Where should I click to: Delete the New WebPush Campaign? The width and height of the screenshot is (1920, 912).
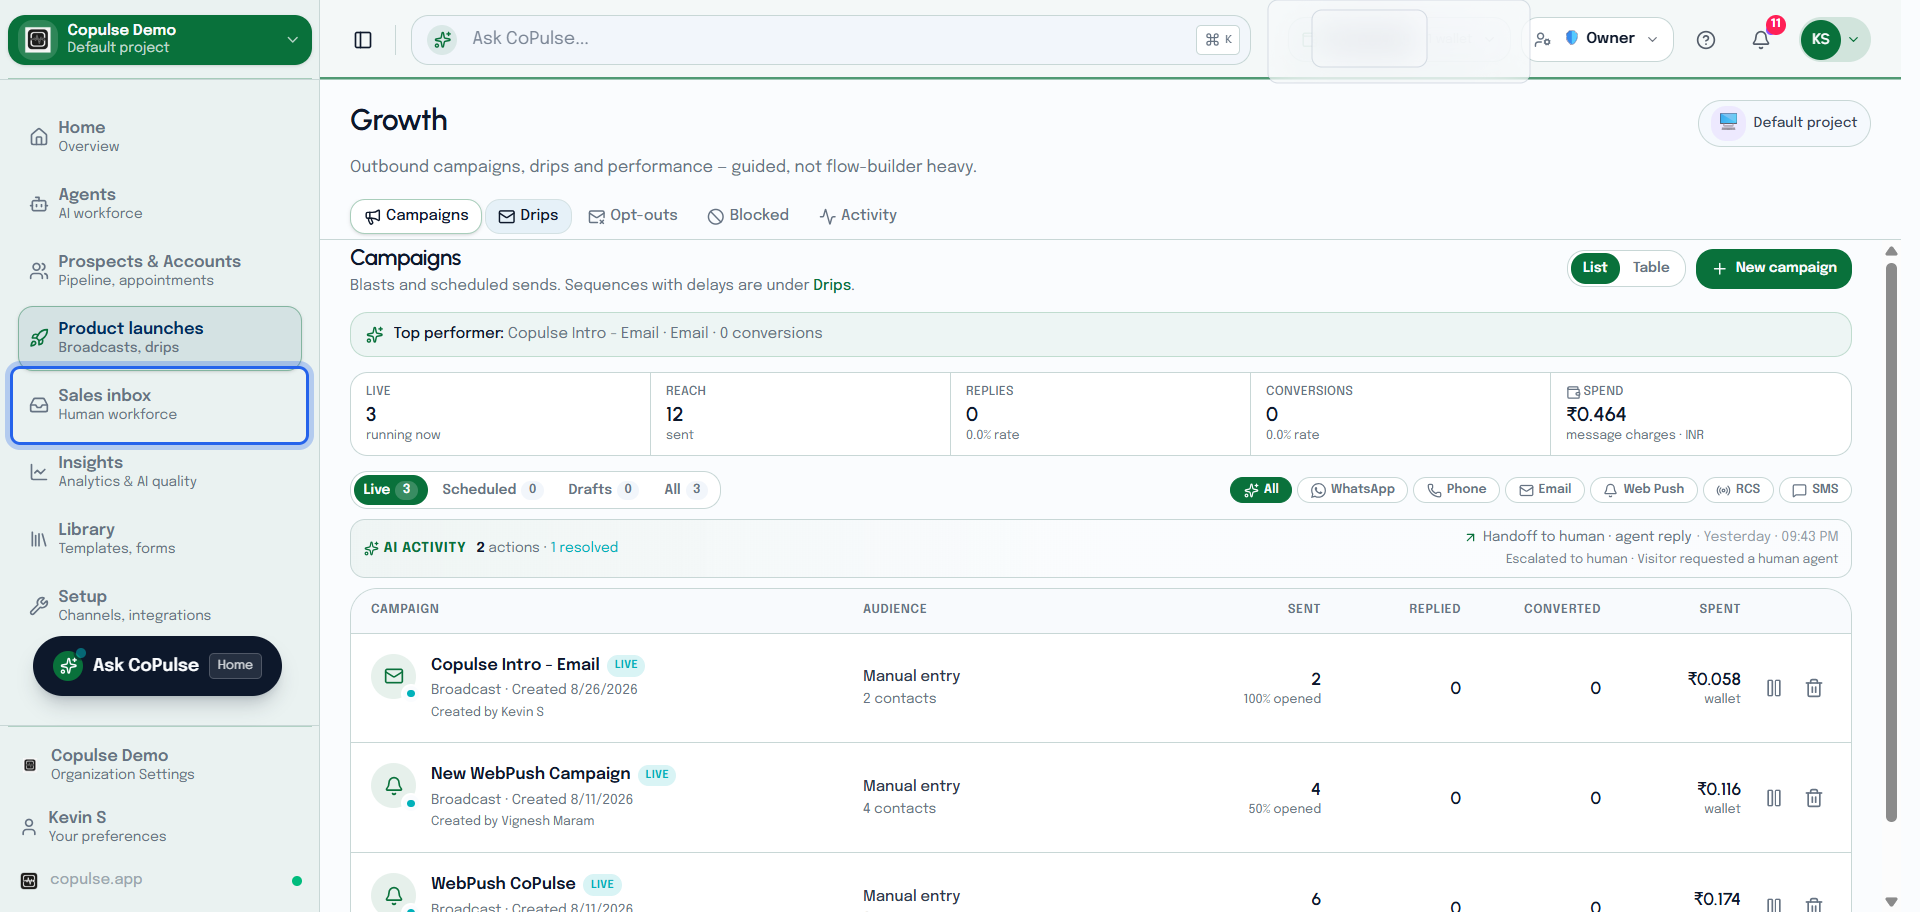[1814, 798]
